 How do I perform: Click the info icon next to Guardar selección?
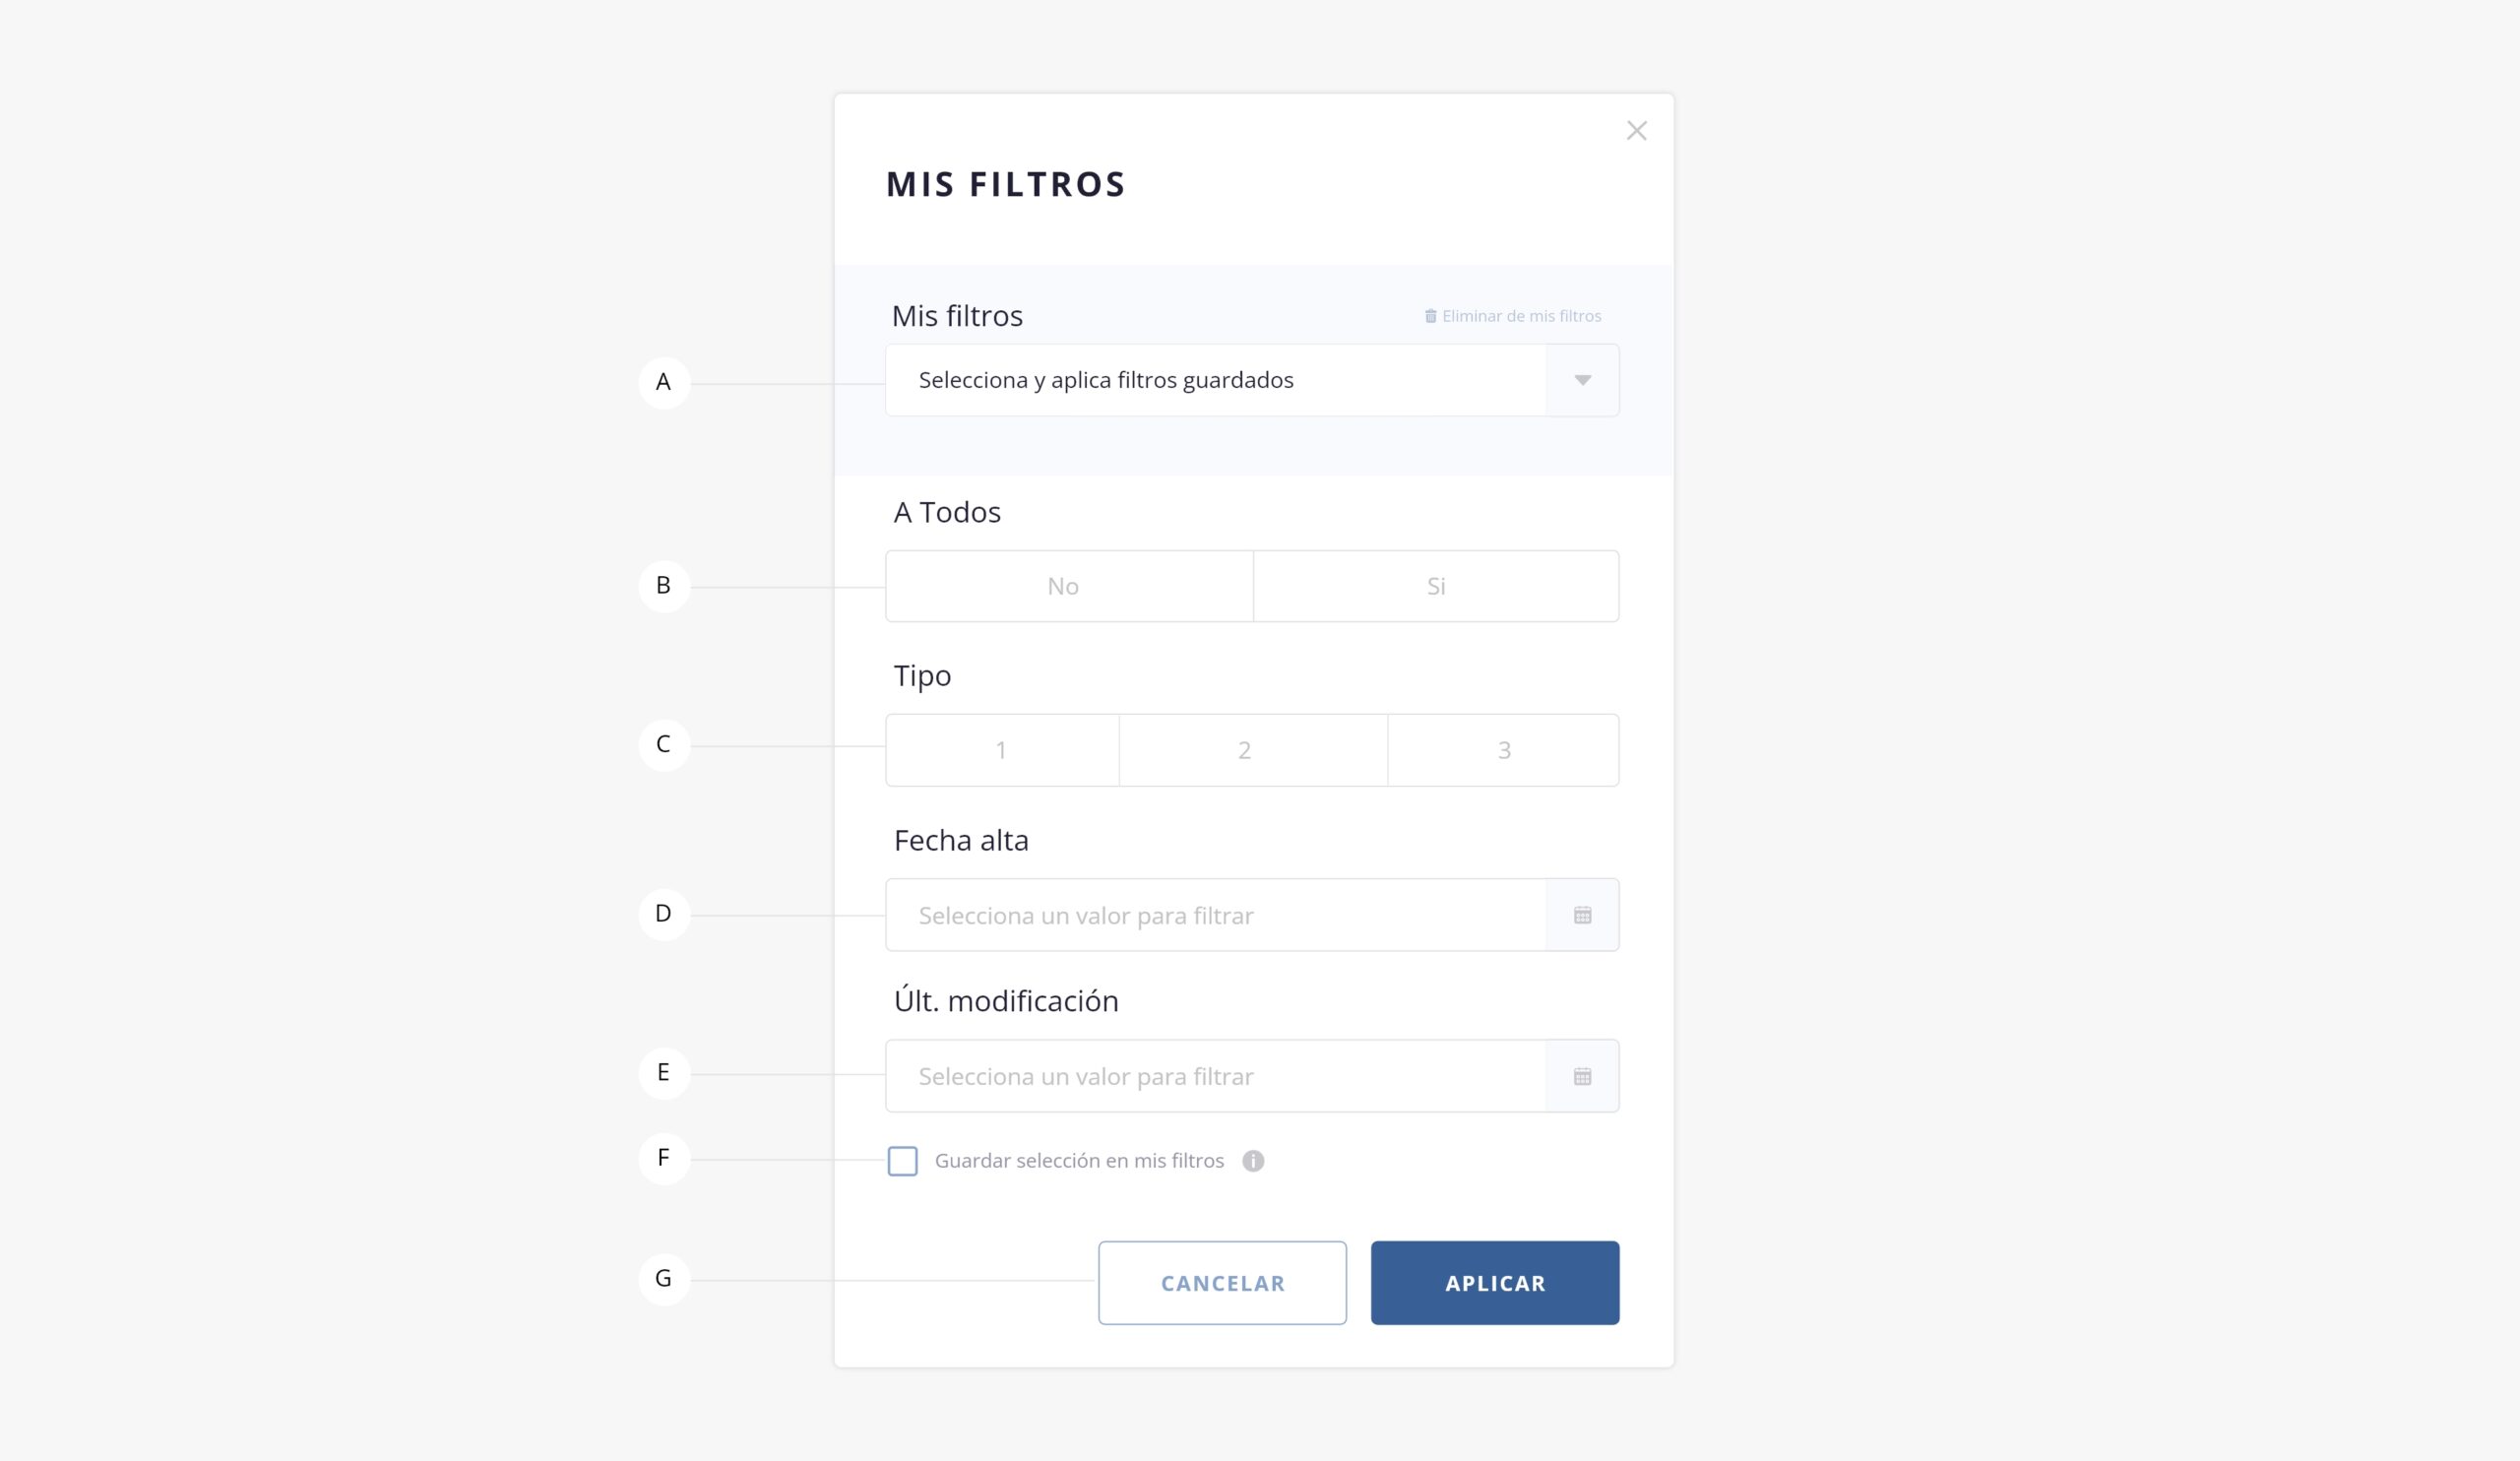pyautogui.click(x=1253, y=1161)
